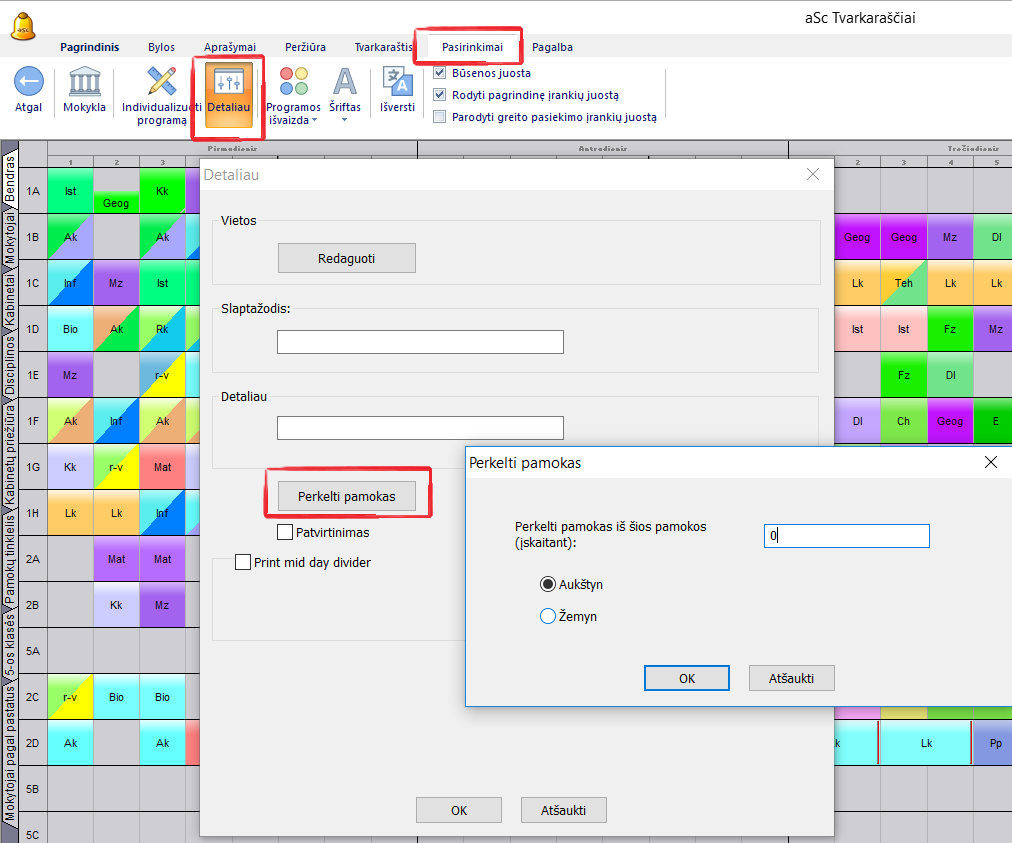
Task: Expand the Šriftas dropdown arrow
Action: click(345, 121)
